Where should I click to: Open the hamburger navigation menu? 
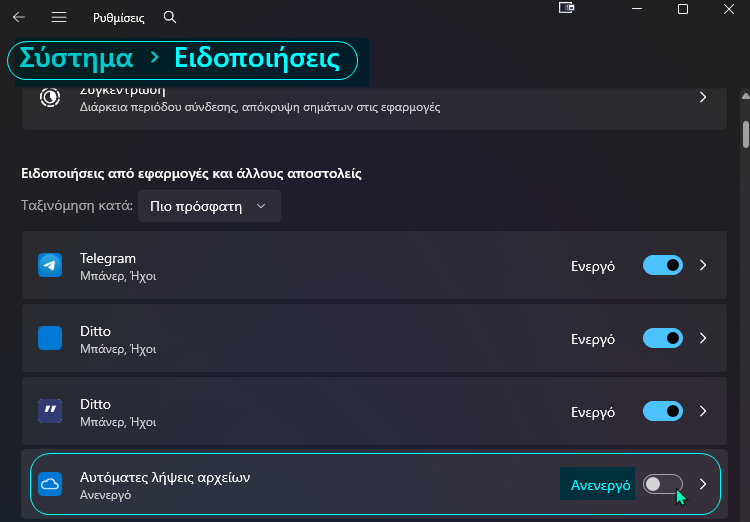pyautogui.click(x=59, y=17)
